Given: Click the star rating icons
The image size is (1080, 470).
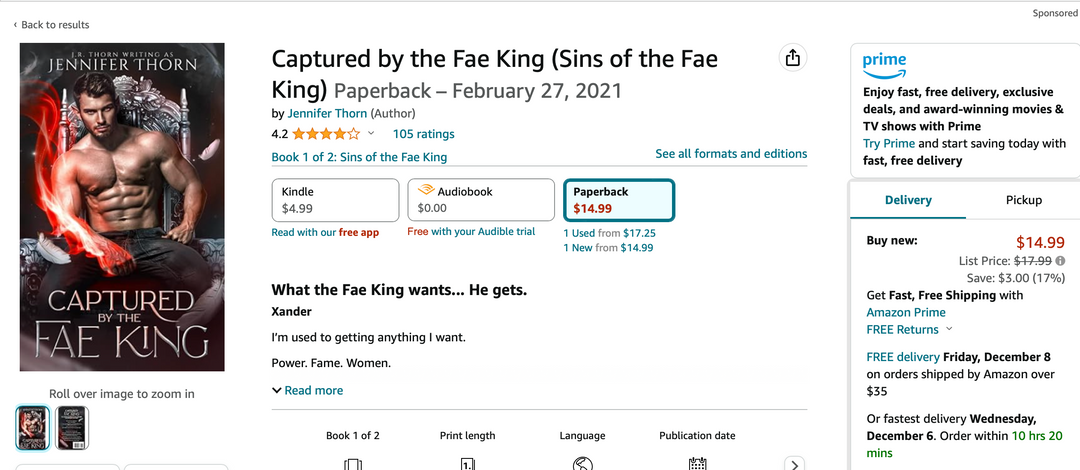Looking at the screenshot, I should [x=326, y=134].
